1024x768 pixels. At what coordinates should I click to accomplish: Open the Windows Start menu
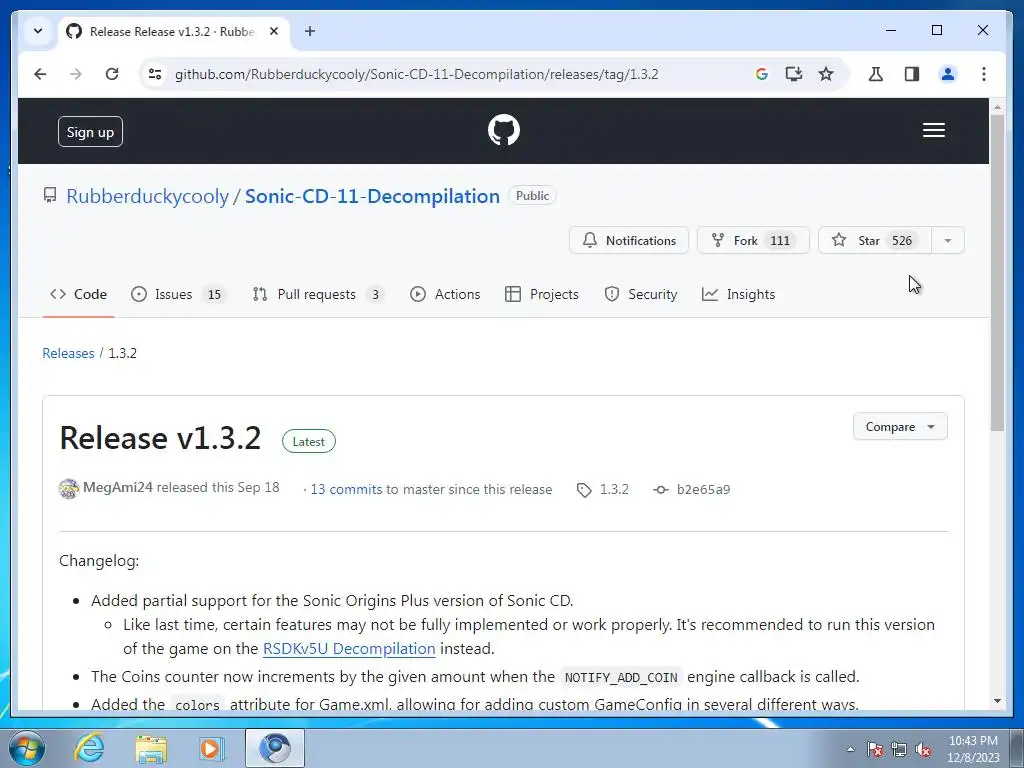(x=27, y=748)
